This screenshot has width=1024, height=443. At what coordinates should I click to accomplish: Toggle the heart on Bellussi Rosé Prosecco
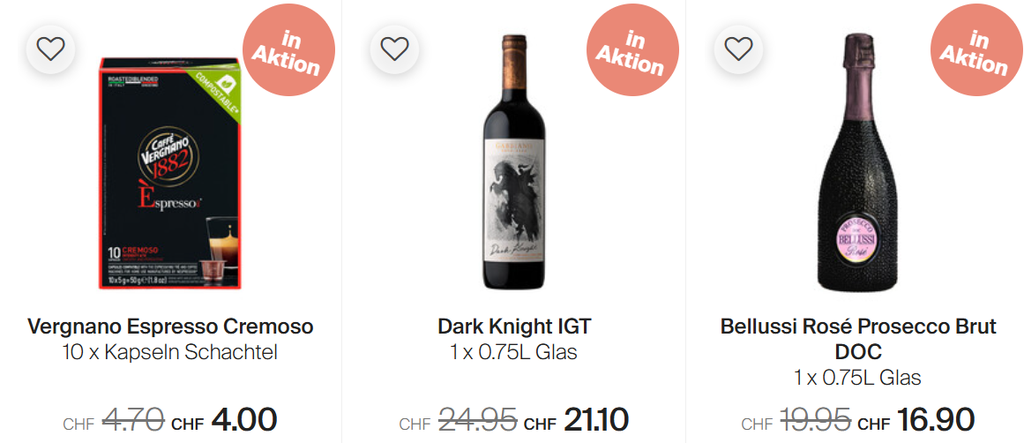click(x=738, y=48)
